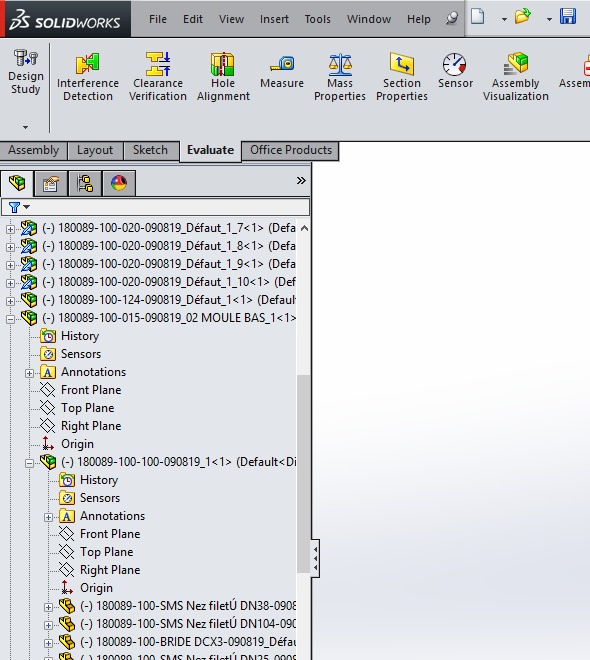
Task: Open the File menu
Action: 158,19
